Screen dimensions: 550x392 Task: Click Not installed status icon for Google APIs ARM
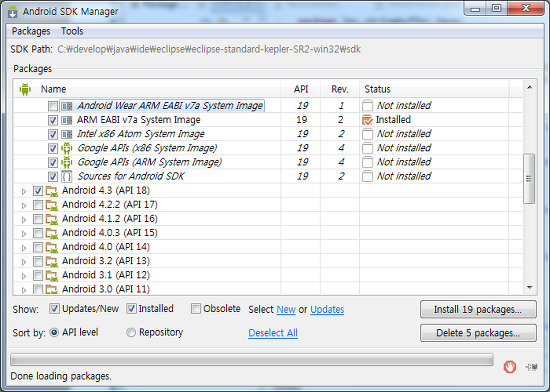coord(367,162)
